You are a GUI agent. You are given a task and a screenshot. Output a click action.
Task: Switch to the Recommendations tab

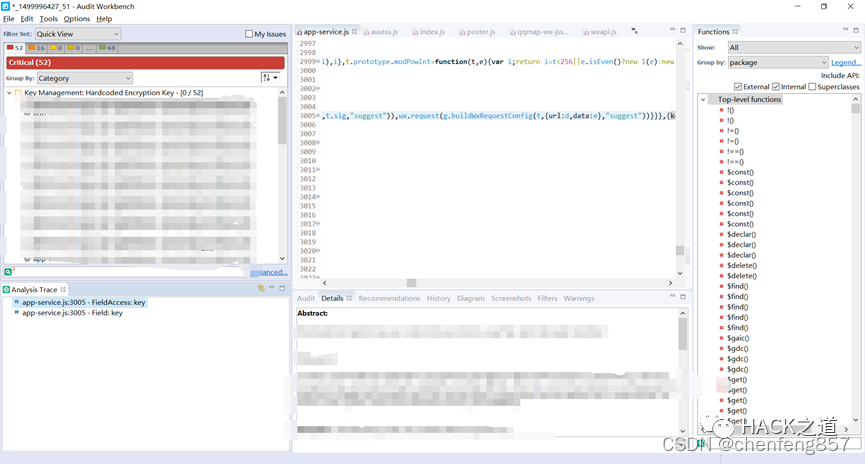(389, 298)
